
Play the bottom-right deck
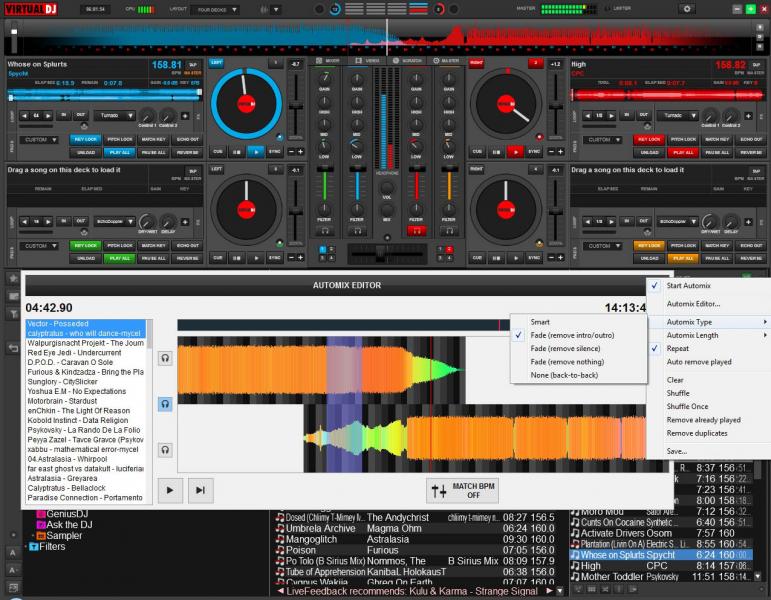515,258
